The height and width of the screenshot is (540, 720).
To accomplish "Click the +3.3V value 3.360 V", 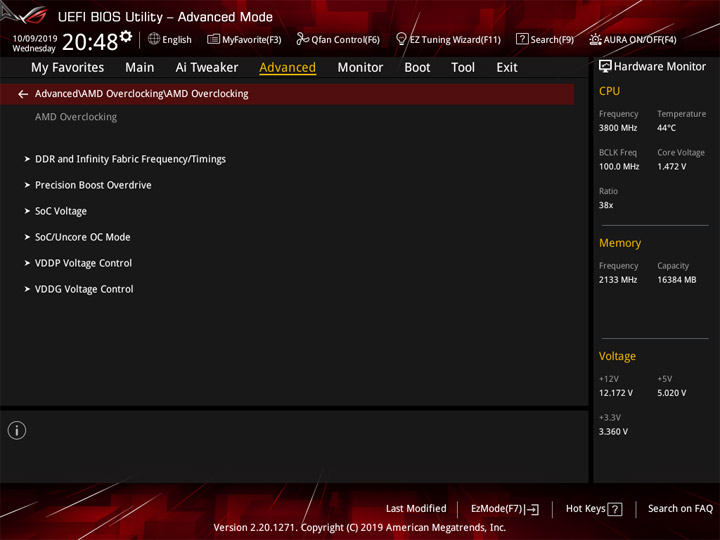I will 613,432.
